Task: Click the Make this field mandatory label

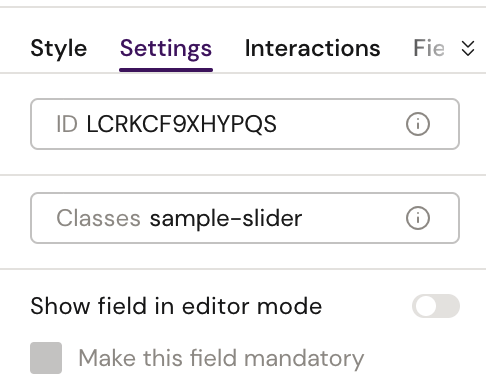Action: pos(221,358)
